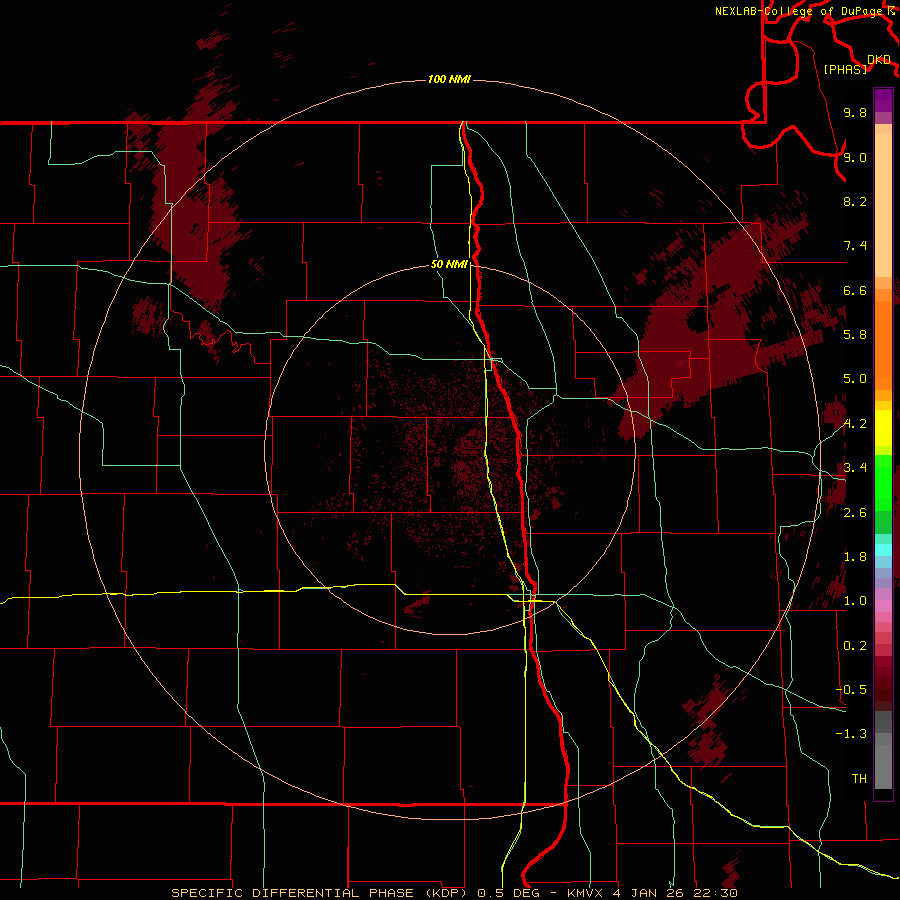The height and width of the screenshot is (900, 900).
Task: Pick the cyan segment of the color bar
Action: click(x=883, y=550)
